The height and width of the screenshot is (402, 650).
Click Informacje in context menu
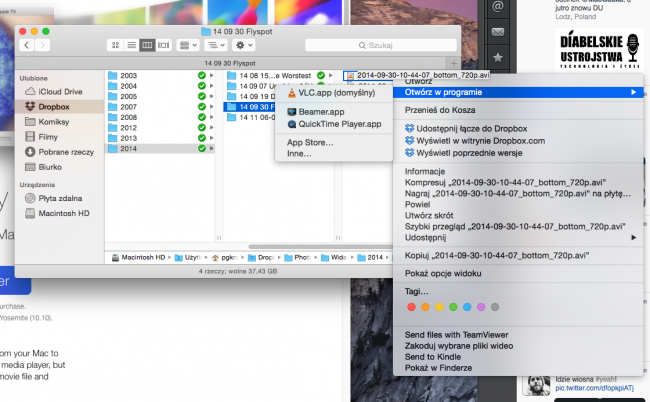point(425,172)
